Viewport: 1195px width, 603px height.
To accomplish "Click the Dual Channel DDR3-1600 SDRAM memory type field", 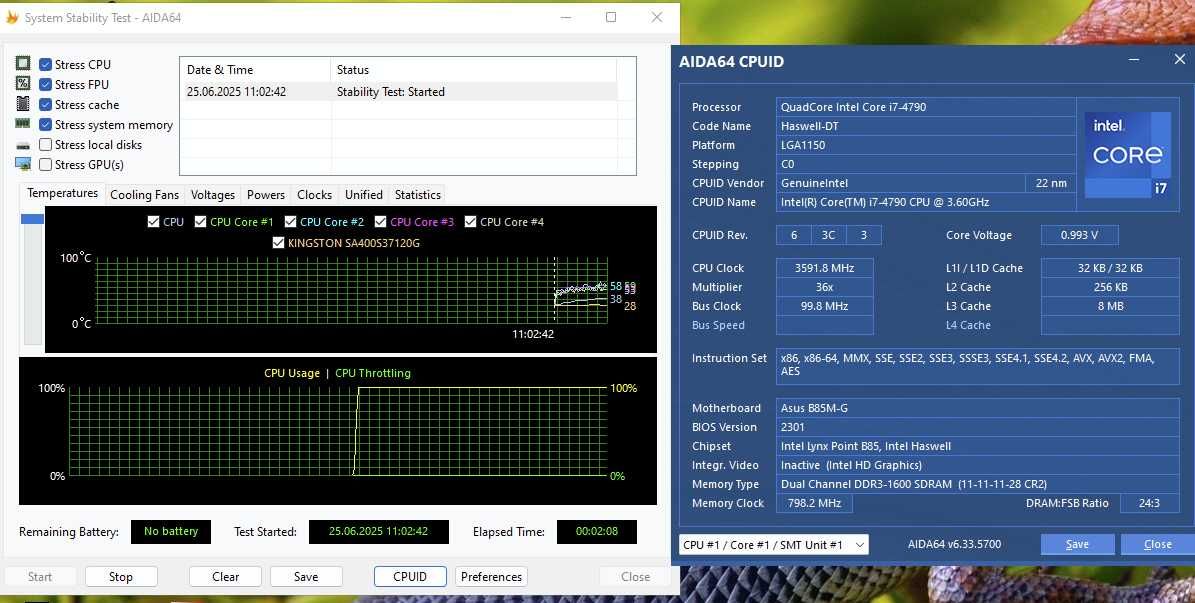I will (978, 484).
